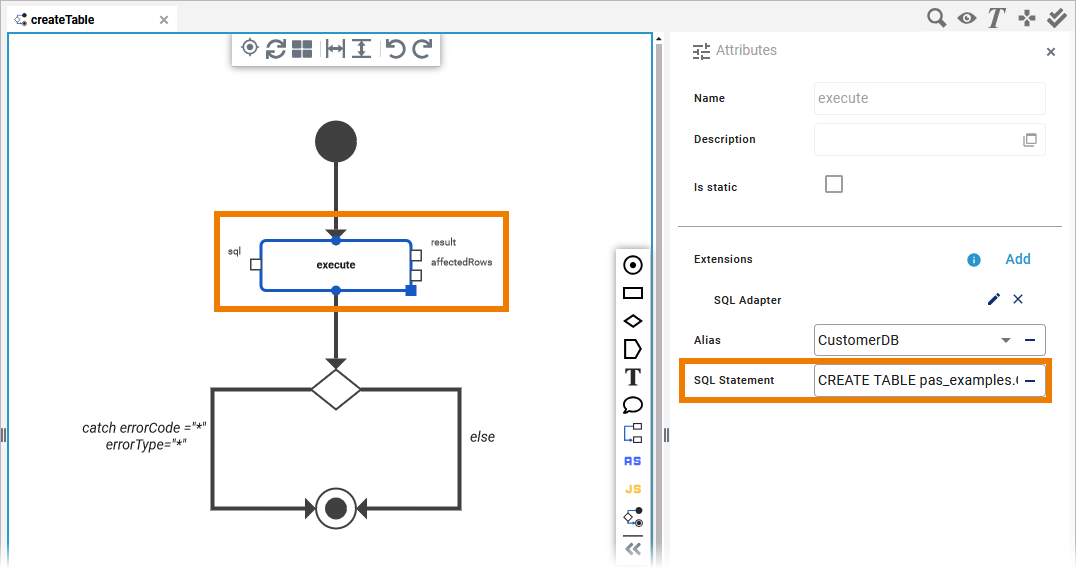Image resolution: width=1076 pixels, height=569 pixels.
Task: Select the JS script element tool
Action: [x=632, y=489]
